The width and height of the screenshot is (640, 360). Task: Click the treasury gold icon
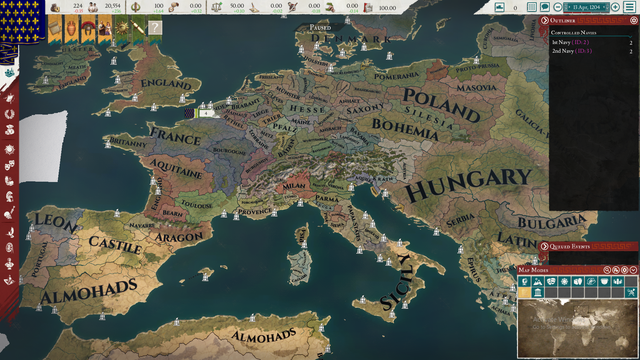(55, 7)
